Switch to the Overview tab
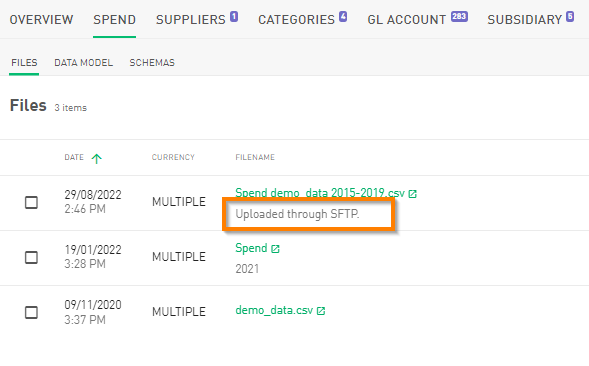The height and width of the screenshot is (366, 589). pyautogui.click(x=41, y=20)
